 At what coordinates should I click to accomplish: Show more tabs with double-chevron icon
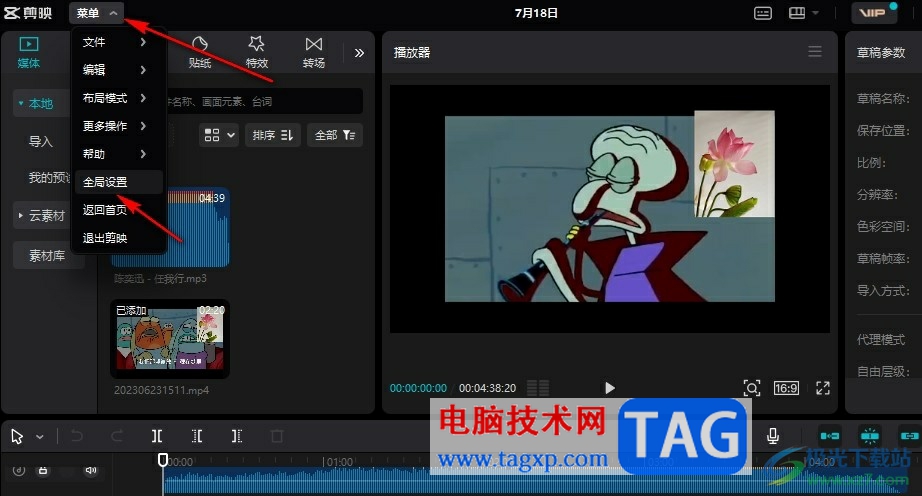tap(359, 53)
